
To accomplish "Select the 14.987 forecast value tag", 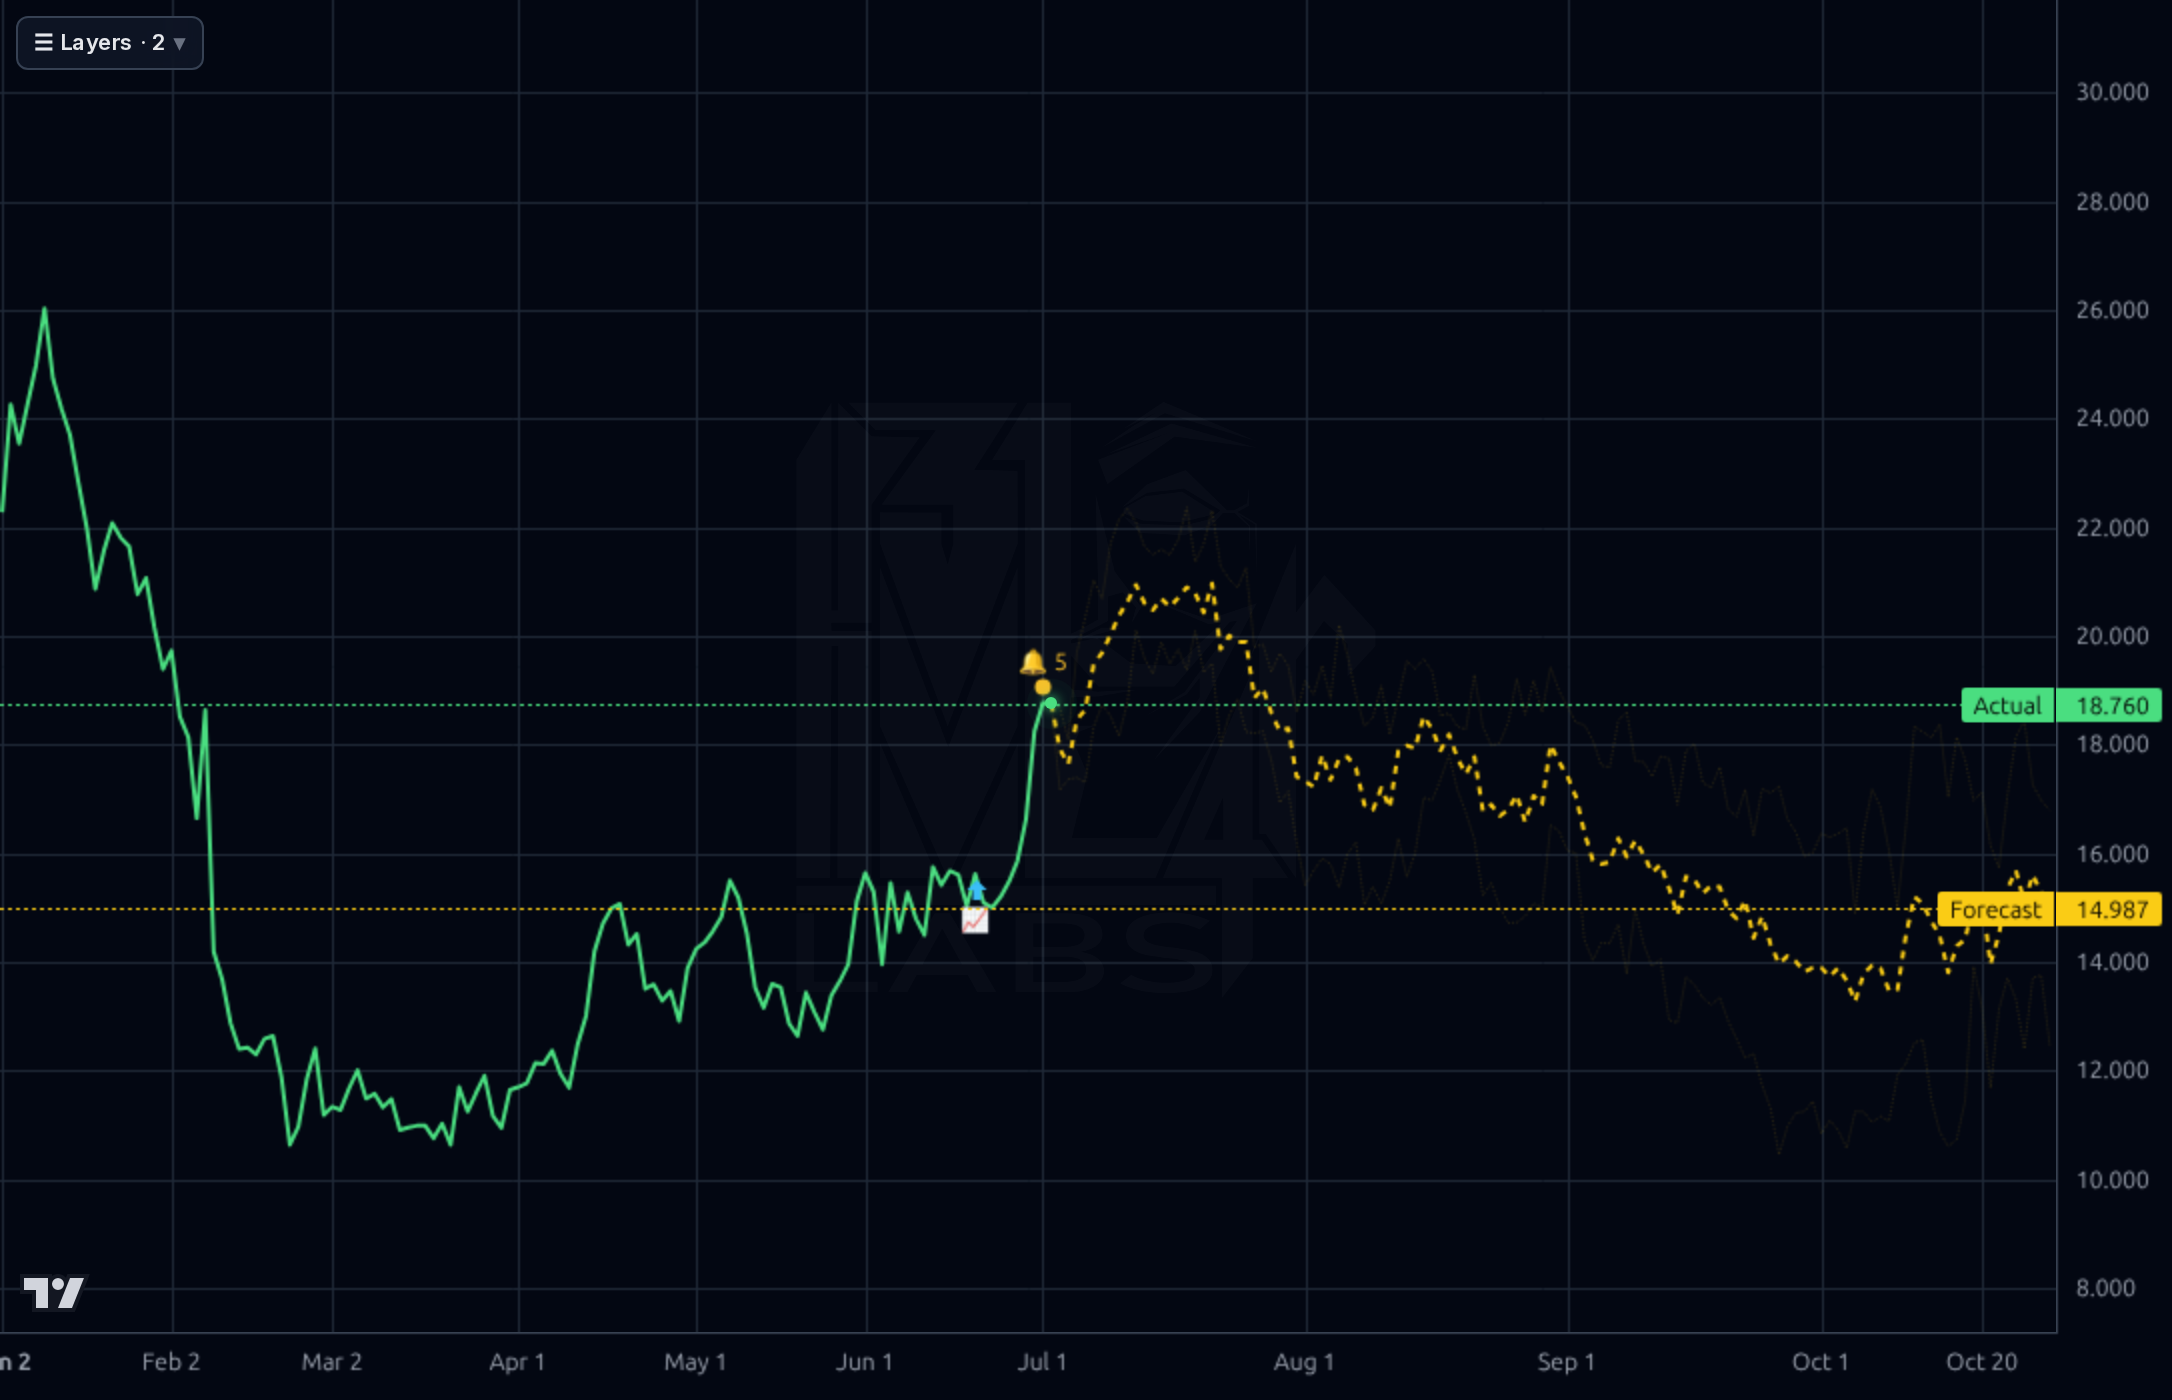I will [x=2111, y=910].
